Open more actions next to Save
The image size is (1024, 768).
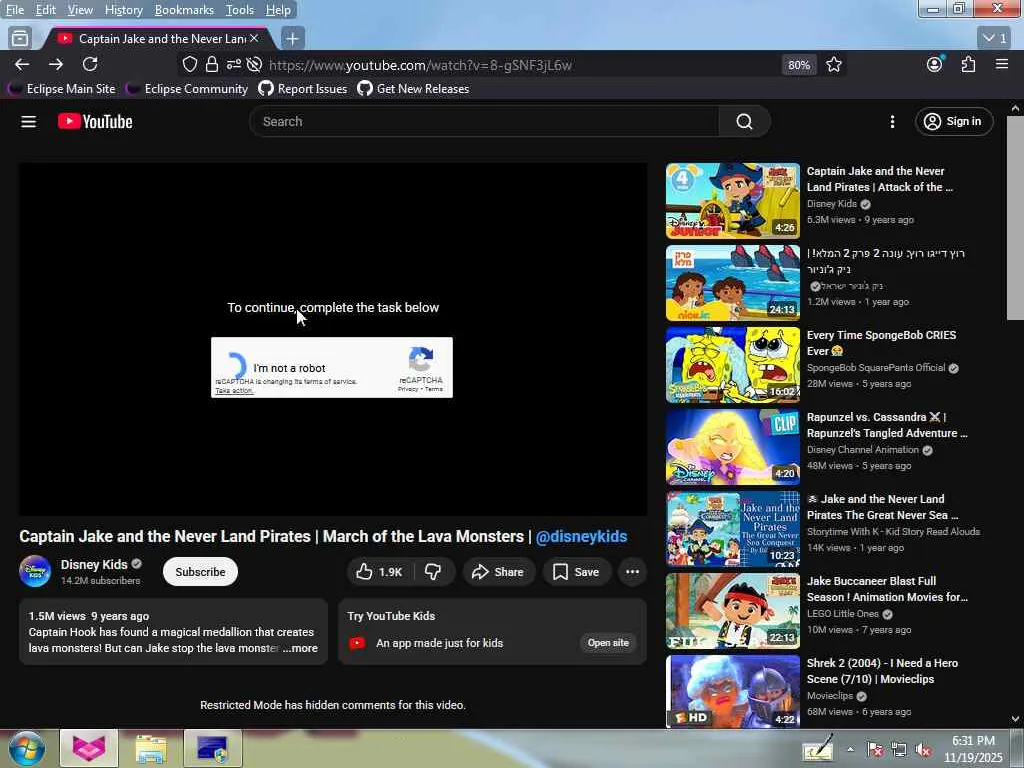tap(632, 572)
